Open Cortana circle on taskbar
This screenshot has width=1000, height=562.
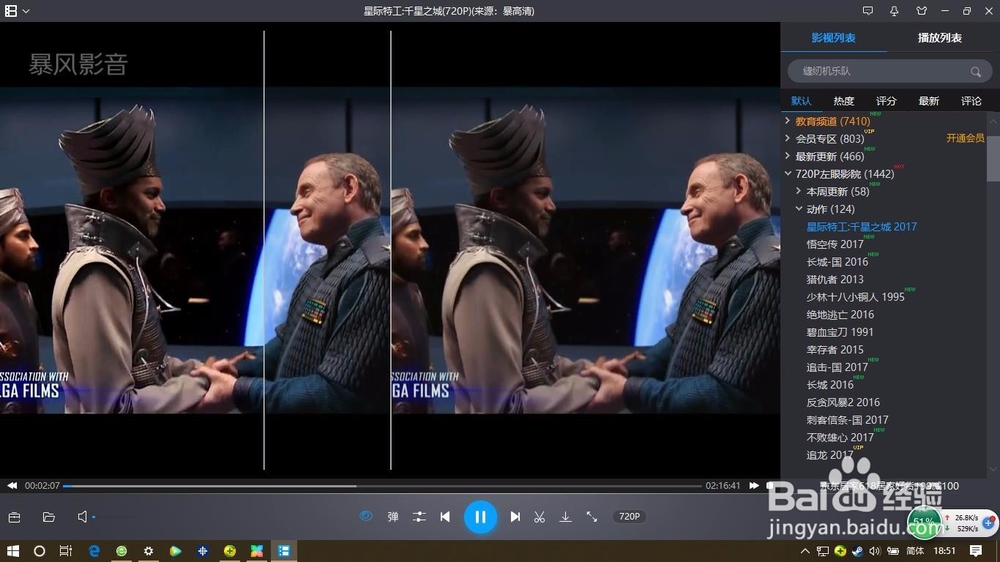pyautogui.click(x=39, y=551)
